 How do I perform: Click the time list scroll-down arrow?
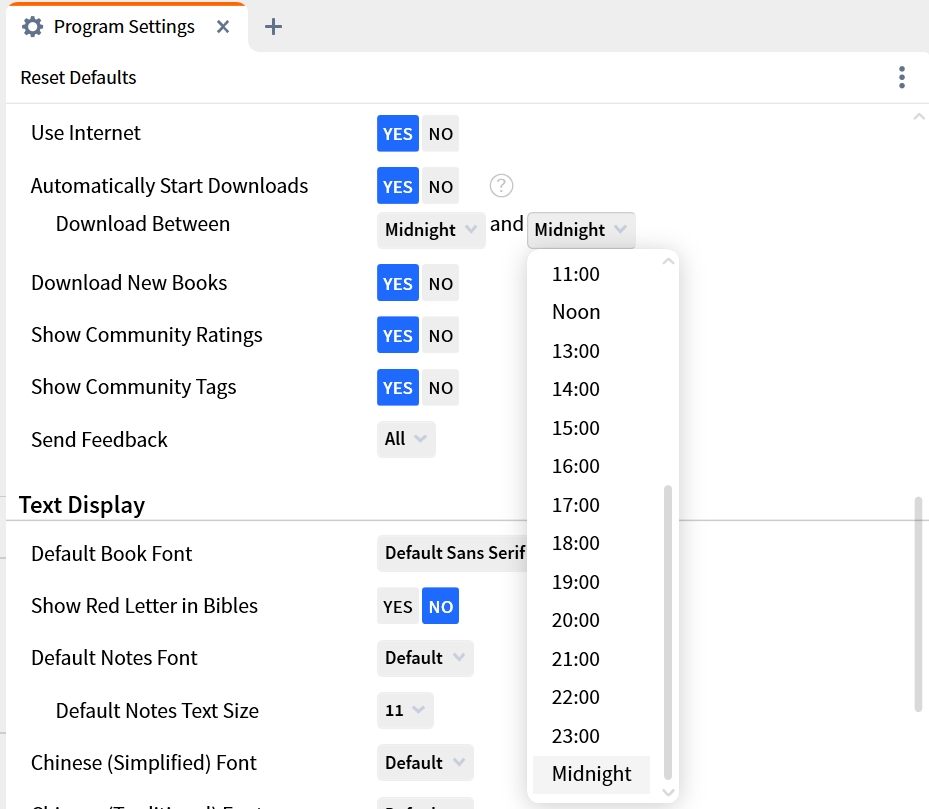pyautogui.click(x=668, y=792)
